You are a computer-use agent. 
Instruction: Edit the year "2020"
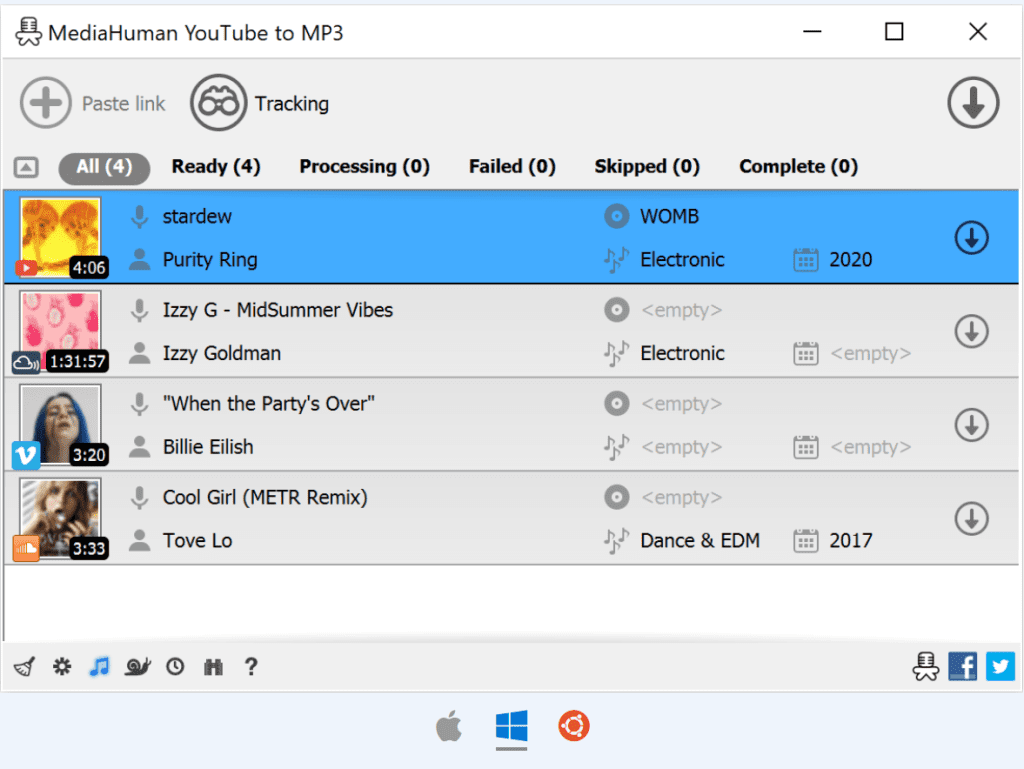point(850,260)
